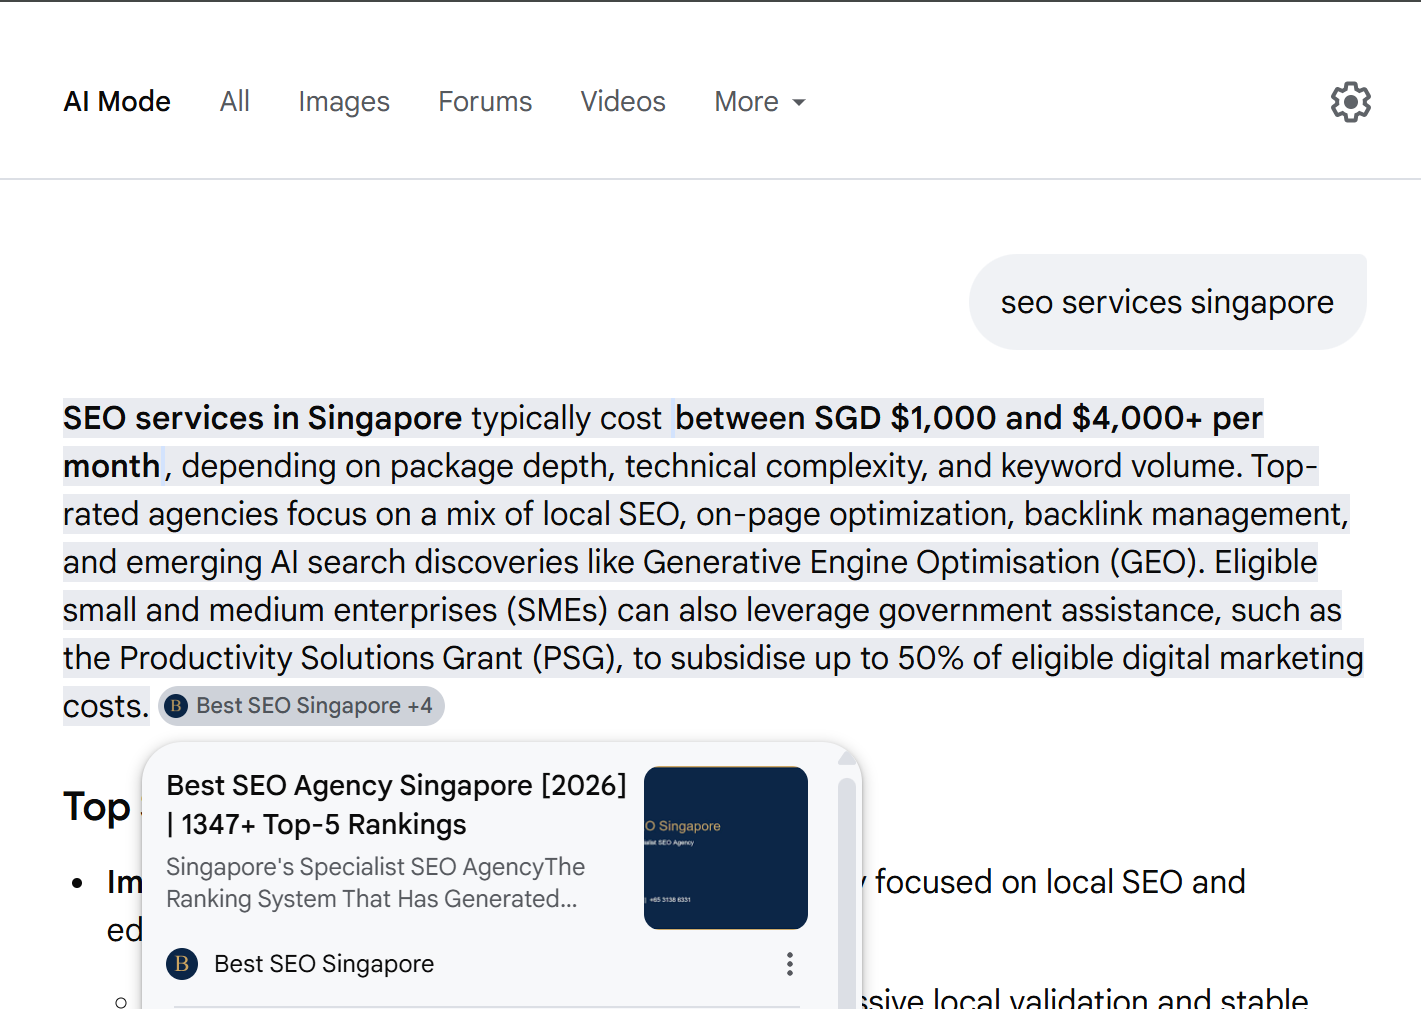This screenshot has width=1421, height=1009.
Task: Switch to the Forums tab
Action: pos(485,102)
